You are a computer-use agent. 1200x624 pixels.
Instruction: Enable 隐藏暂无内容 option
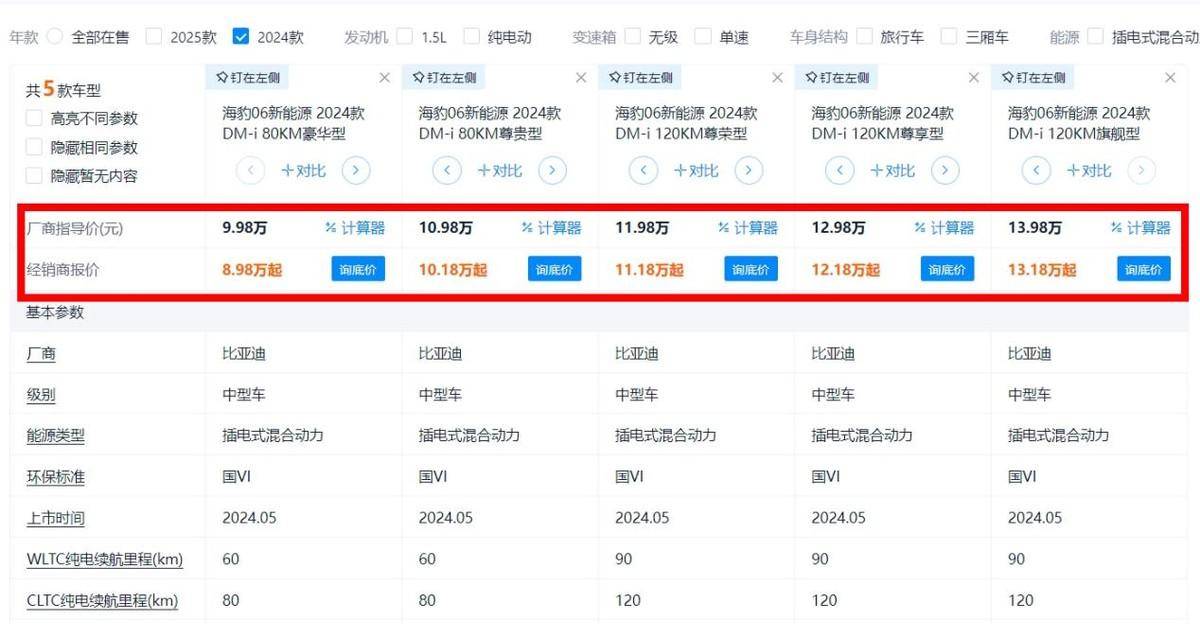(34, 176)
